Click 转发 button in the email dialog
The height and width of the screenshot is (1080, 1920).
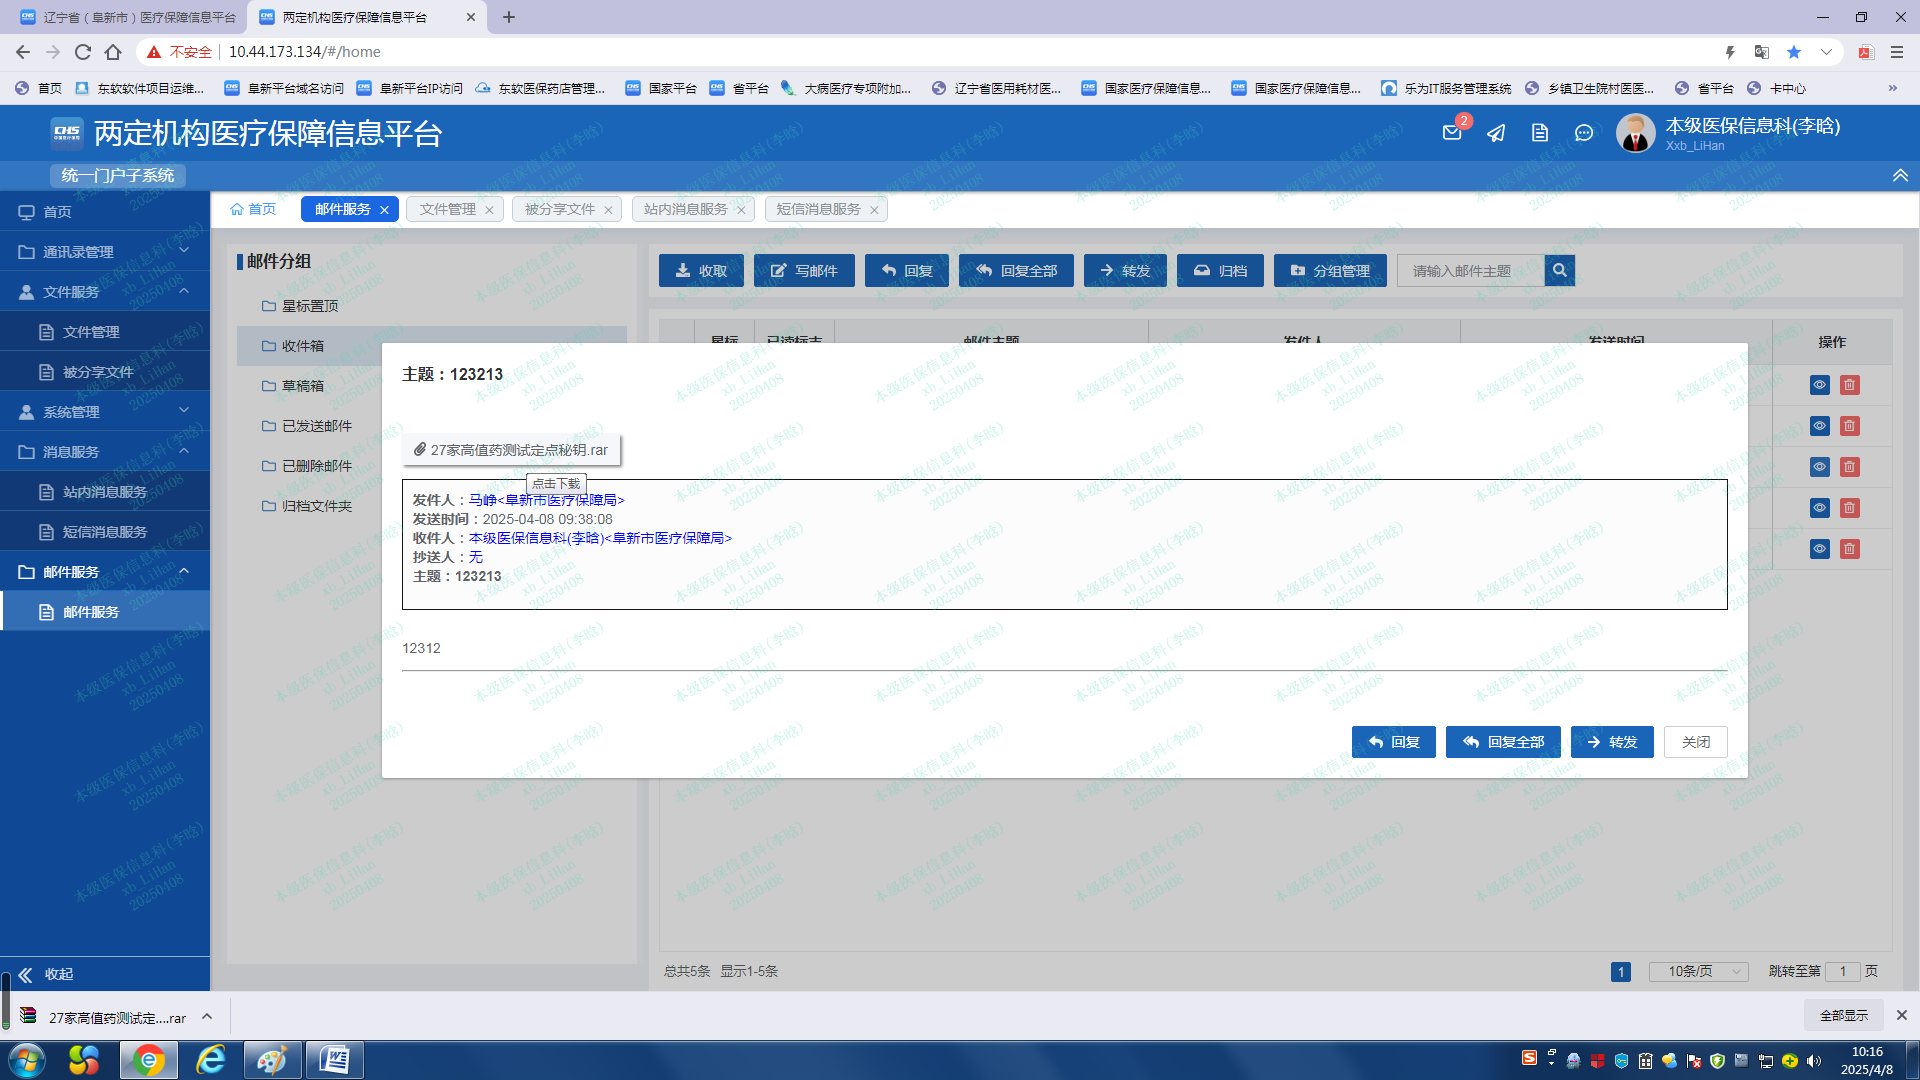coord(1612,742)
